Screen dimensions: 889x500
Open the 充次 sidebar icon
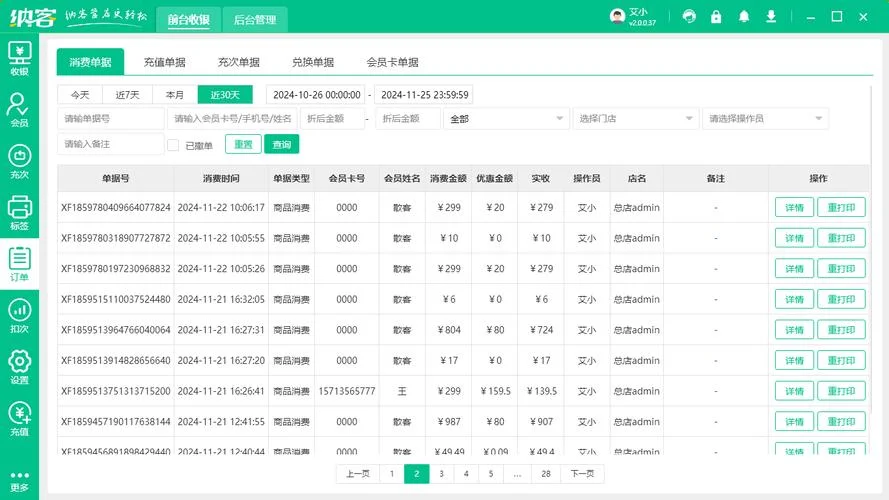(19, 162)
